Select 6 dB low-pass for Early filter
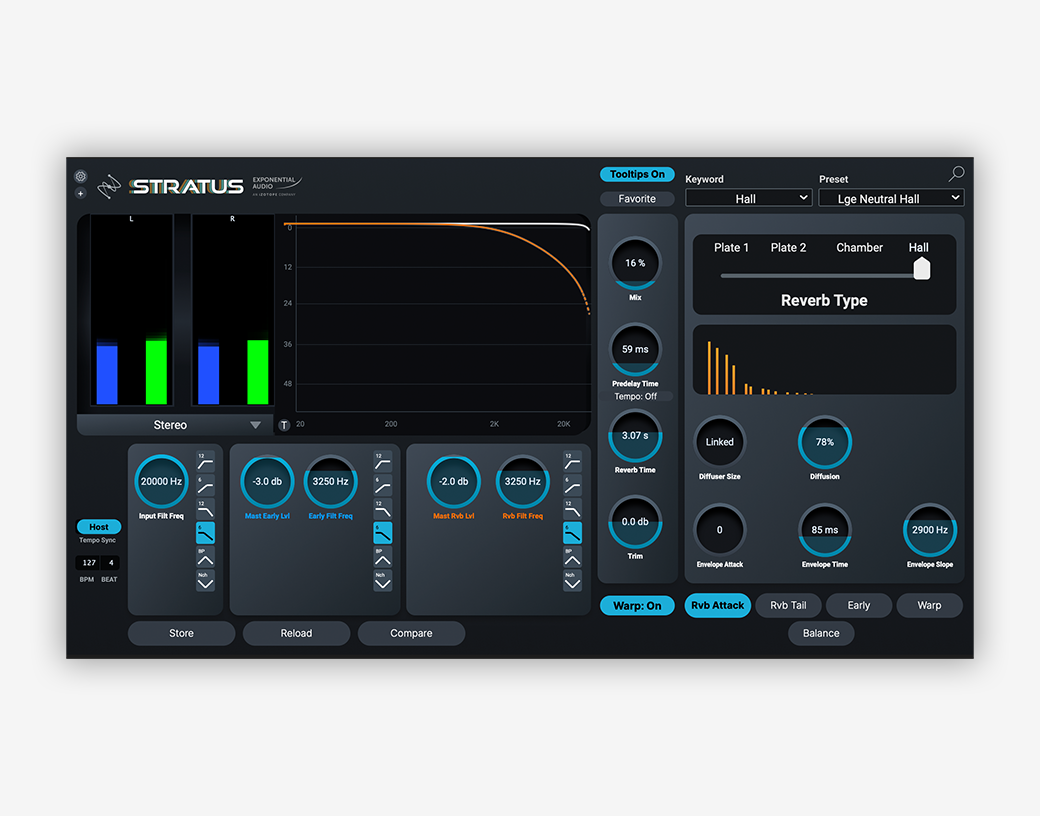This screenshot has height=816, width=1040. 383,533
